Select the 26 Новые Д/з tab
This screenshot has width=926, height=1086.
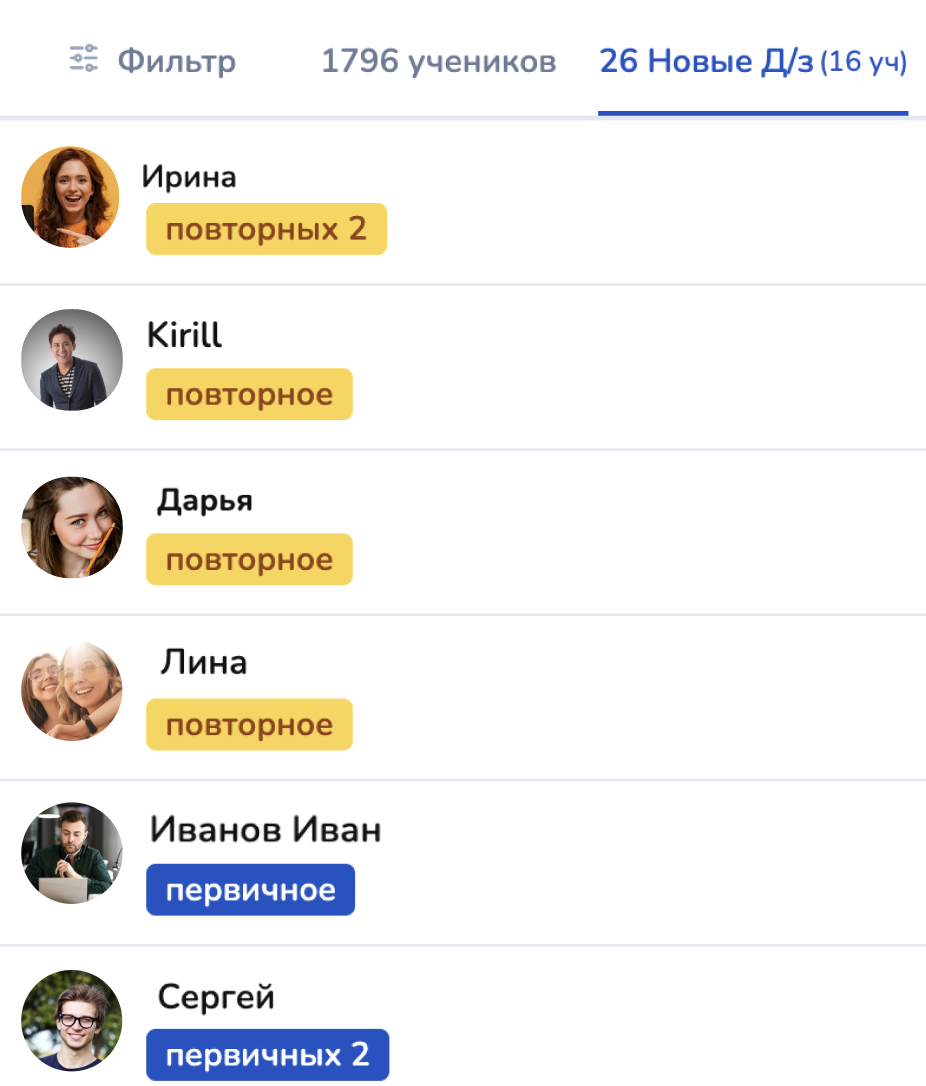[752, 62]
